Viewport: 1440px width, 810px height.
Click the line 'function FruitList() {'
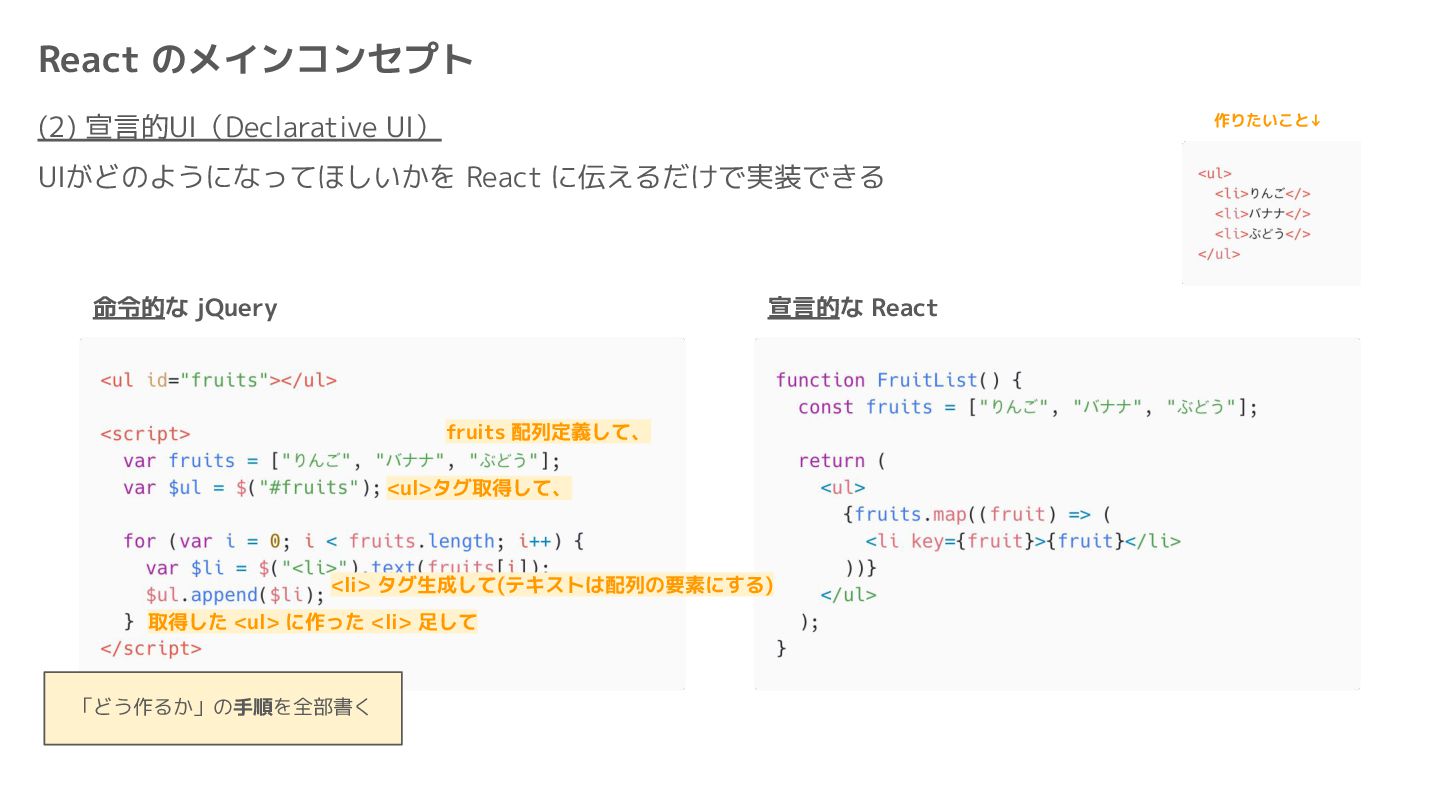[899, 380]
